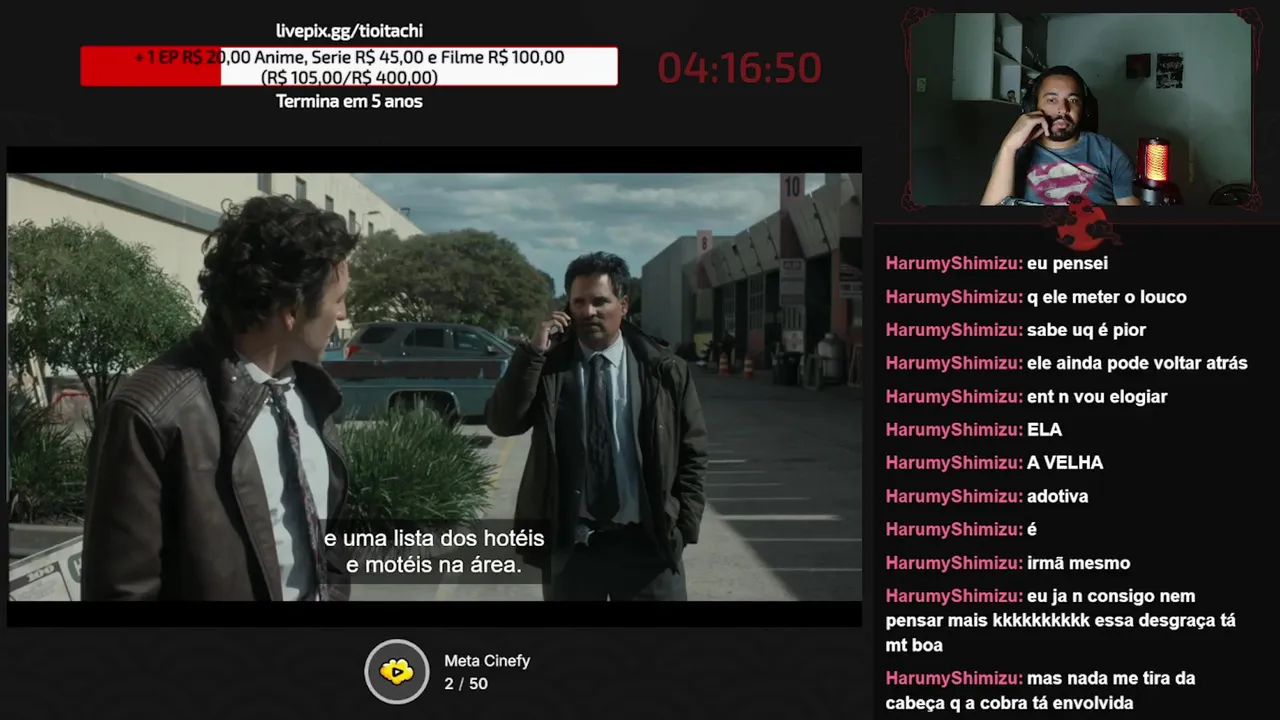Click the 'Meta Cinefy' label
This screenshot has height=720, width=1280.
coord(487,661)
